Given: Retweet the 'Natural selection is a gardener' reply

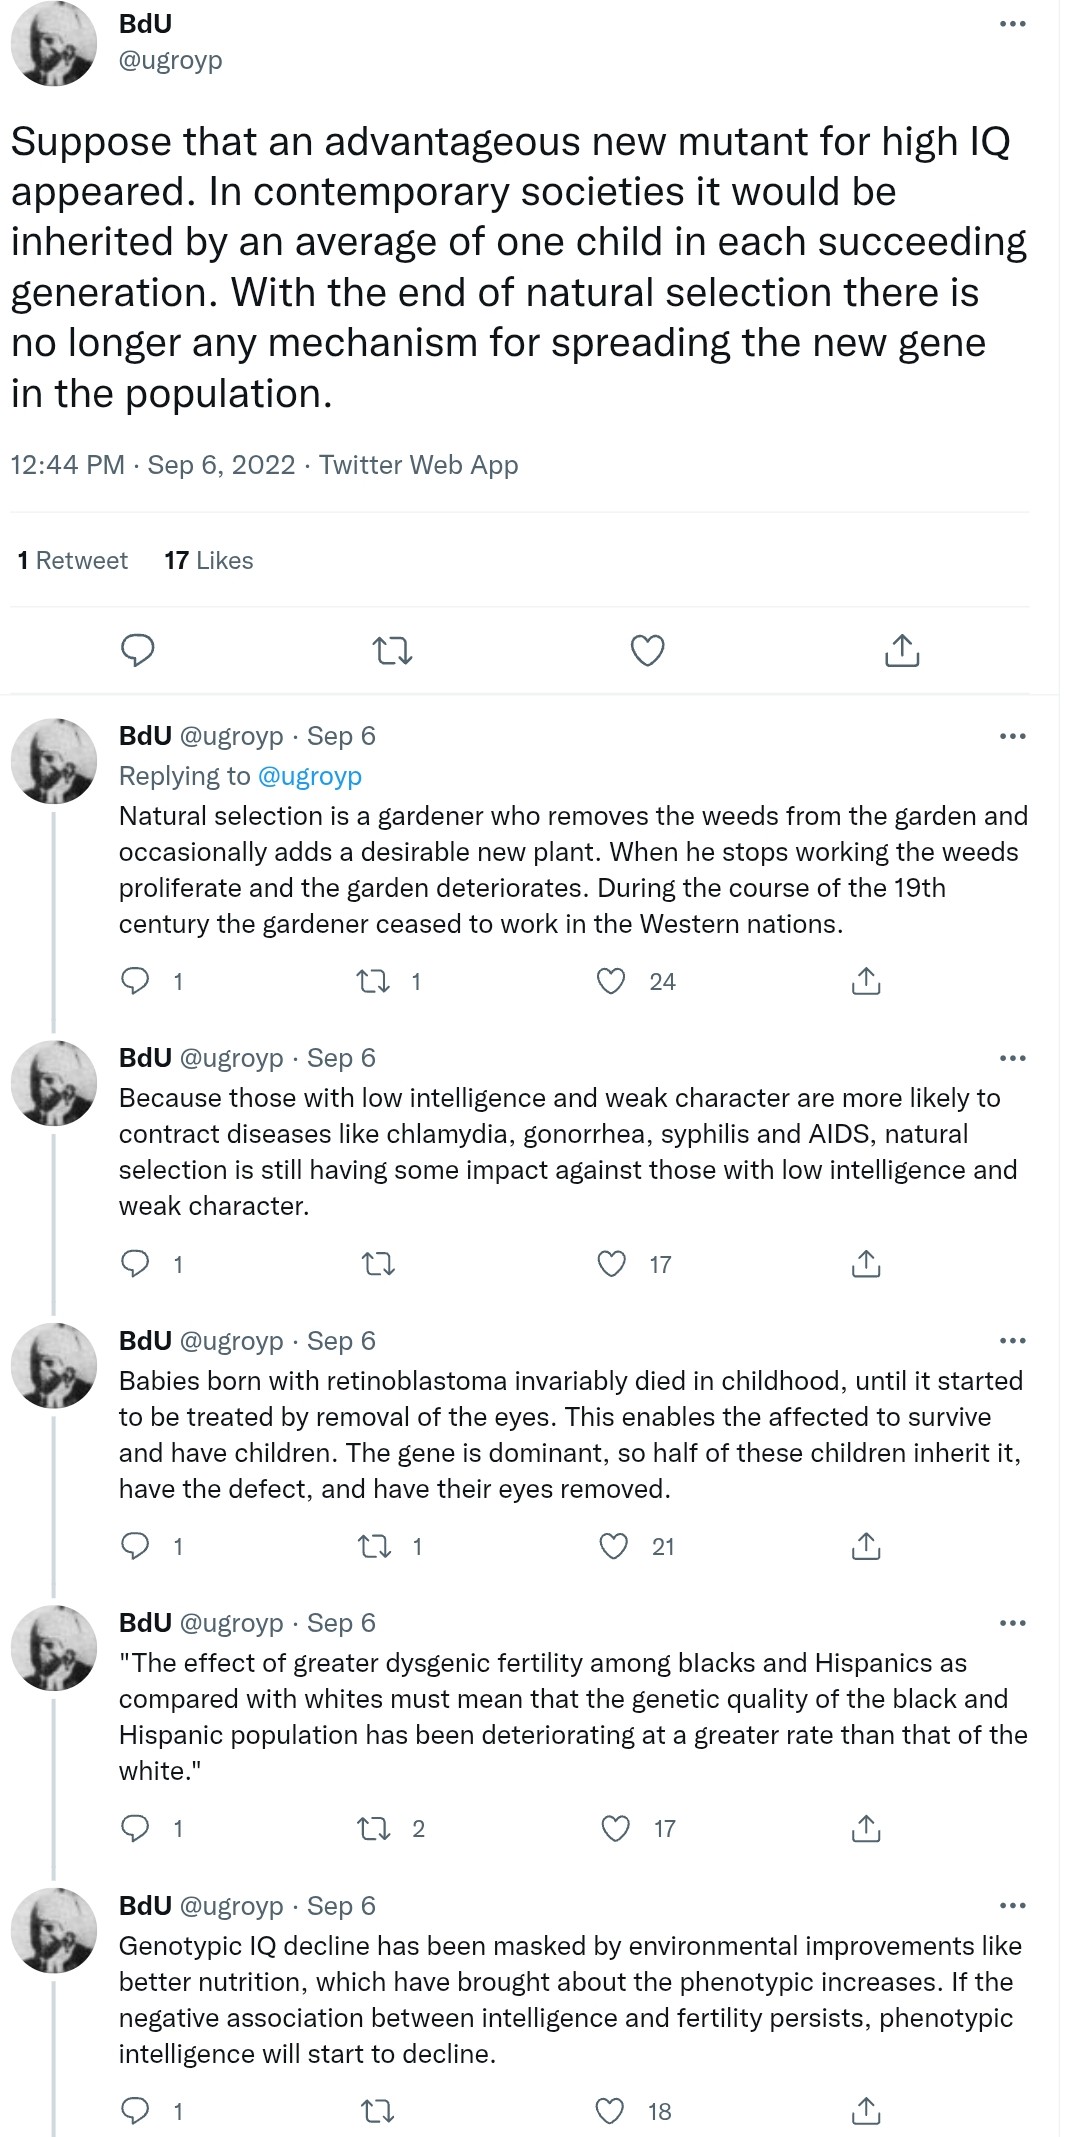Looking at the screenshot, I should (373, 981).
